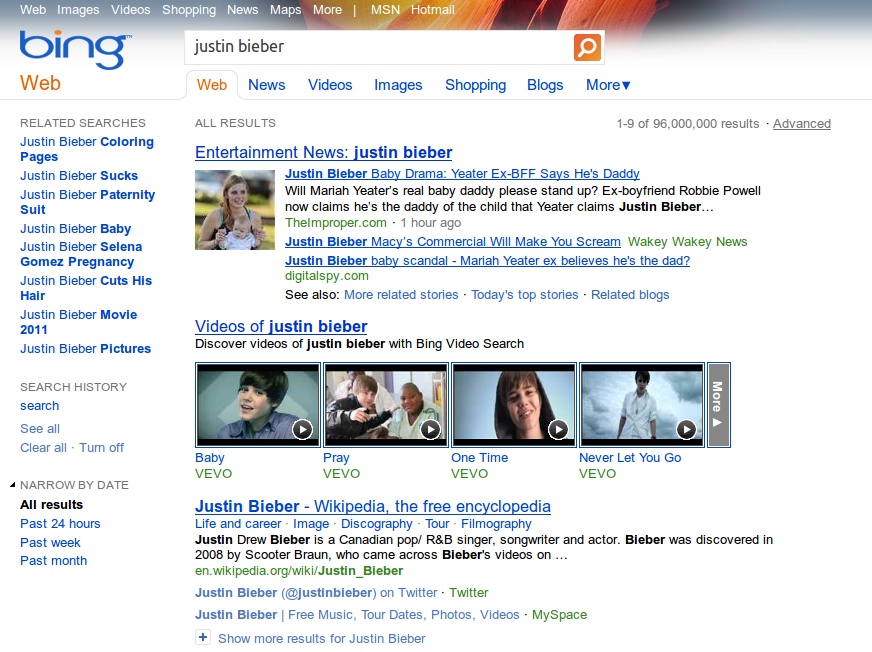Switch to the Blogs tab
Image resolution: width=872 pixels, height=652 pixels.
pyautogui.click(x=545, y=85)
